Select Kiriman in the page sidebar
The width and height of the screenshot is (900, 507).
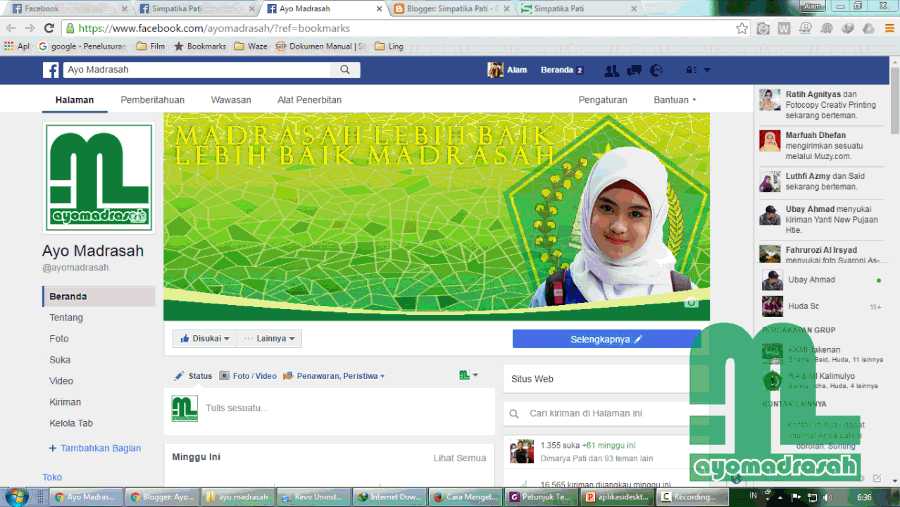point(65,402)
